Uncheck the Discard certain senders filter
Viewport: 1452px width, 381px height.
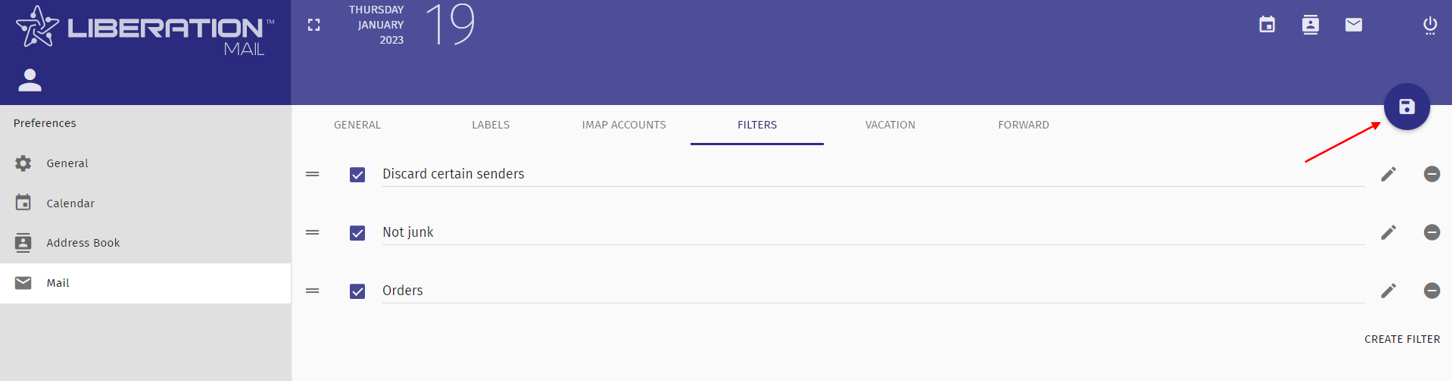[x=357, y=175]
